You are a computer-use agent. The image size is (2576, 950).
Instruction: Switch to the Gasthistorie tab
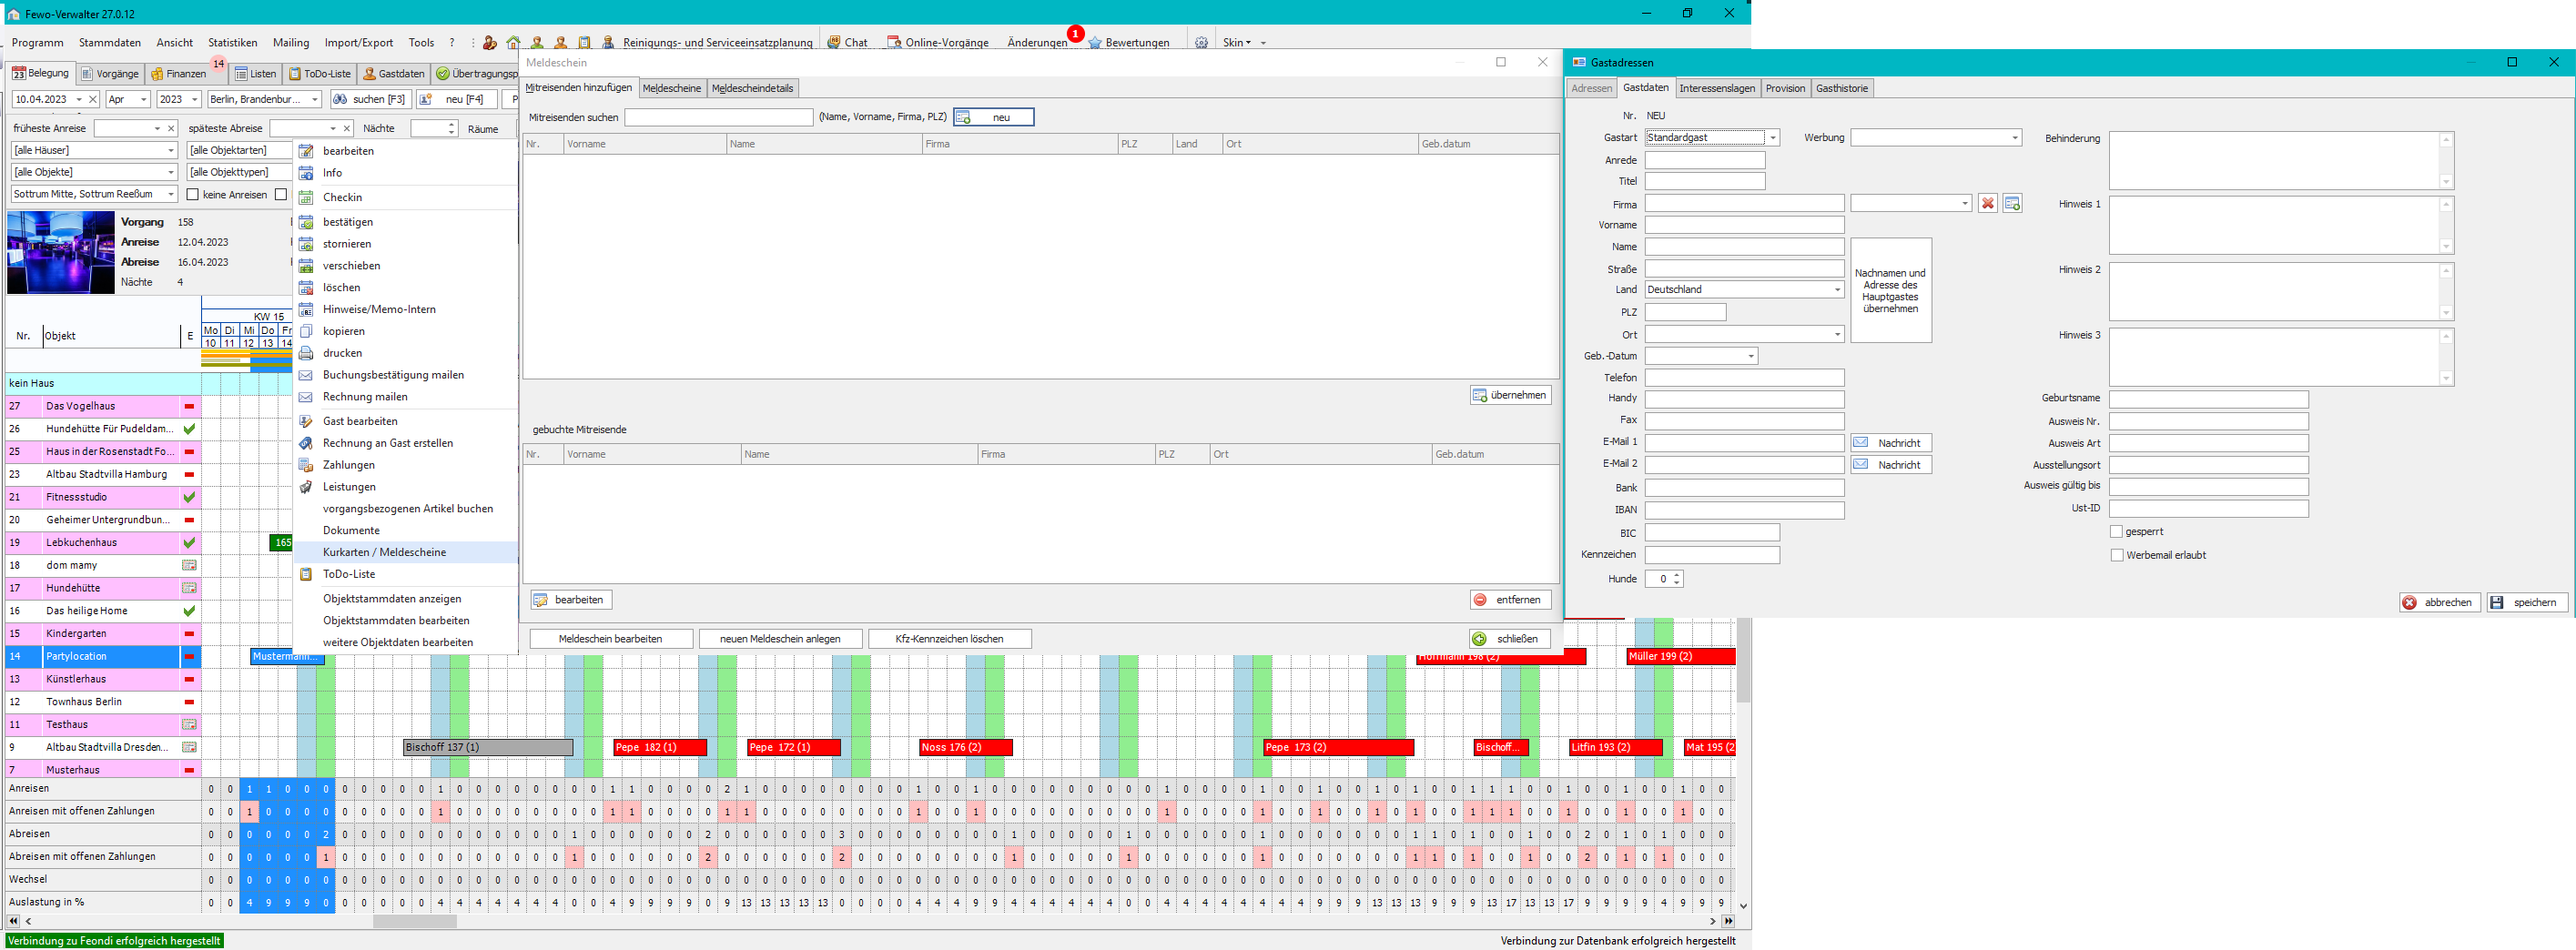click(x=1842, y=88)
